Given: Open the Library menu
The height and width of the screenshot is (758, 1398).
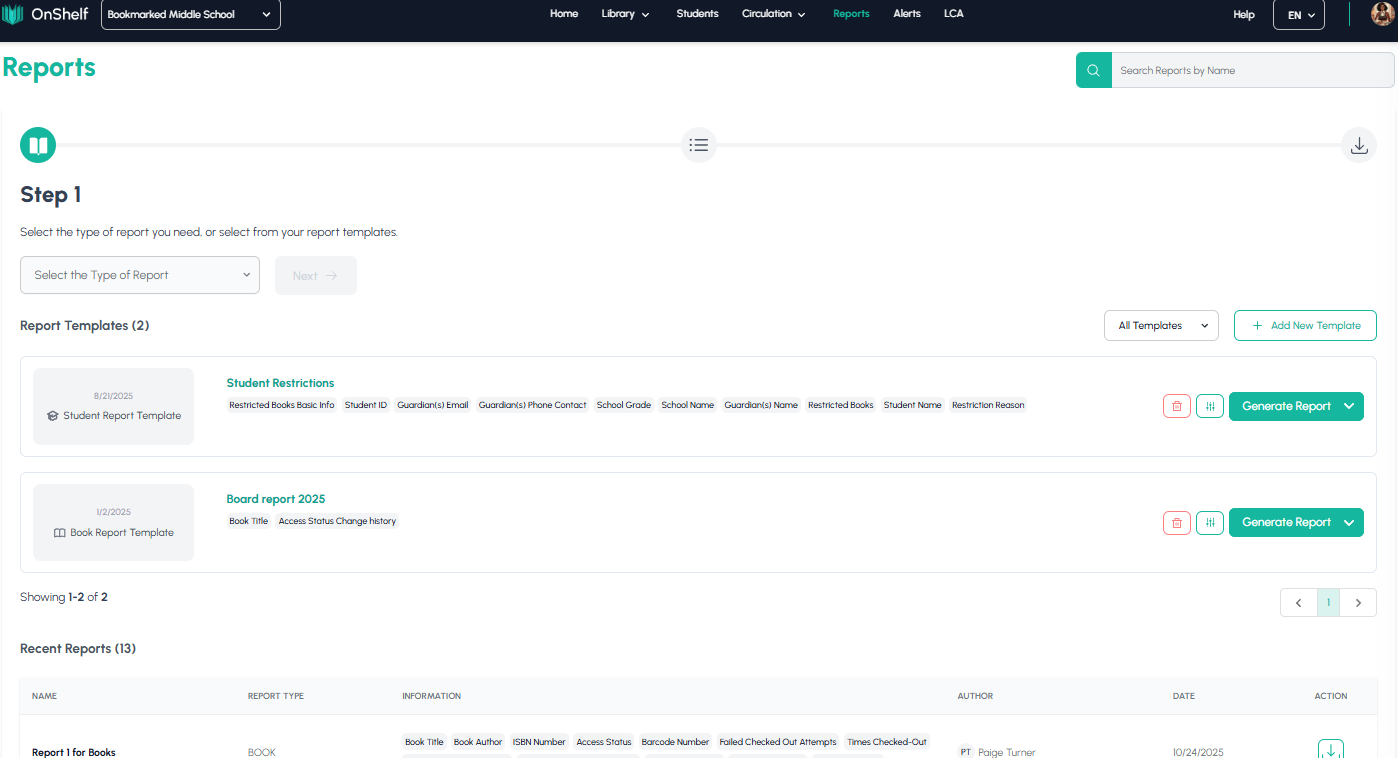Looking at the screenshot, I should (625, 14).
